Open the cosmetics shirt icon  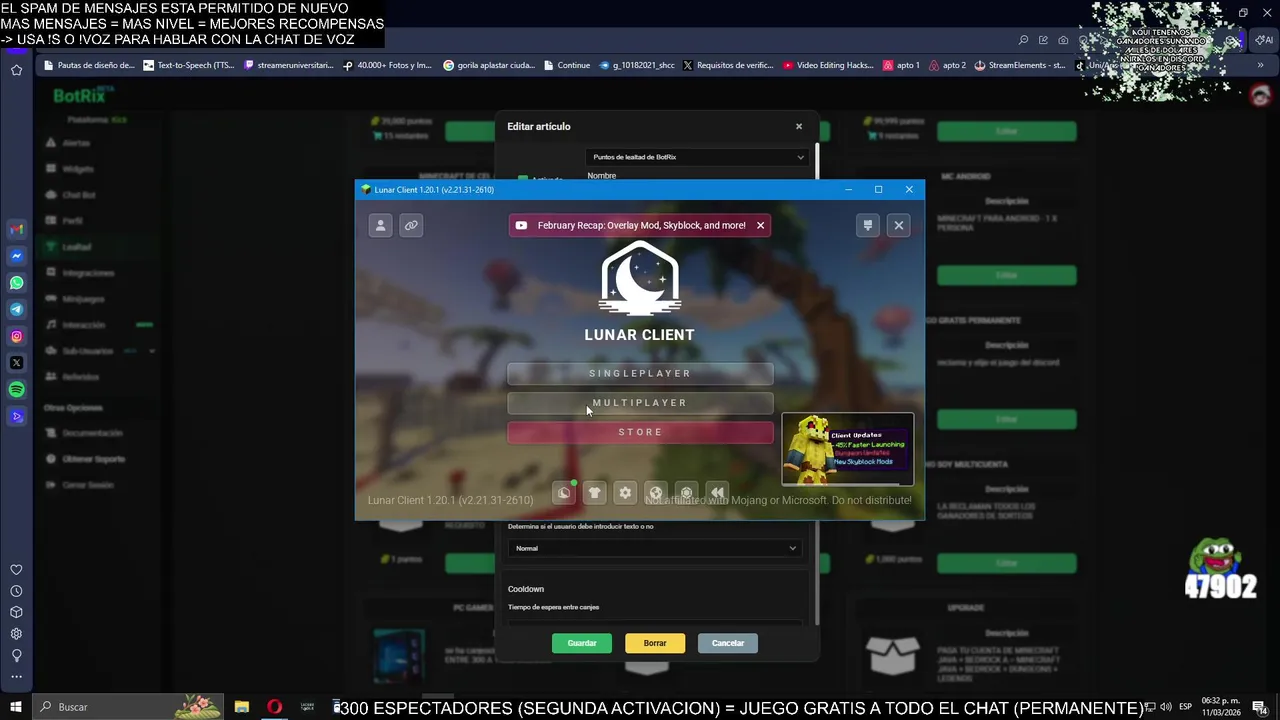(x=595, y=493)
